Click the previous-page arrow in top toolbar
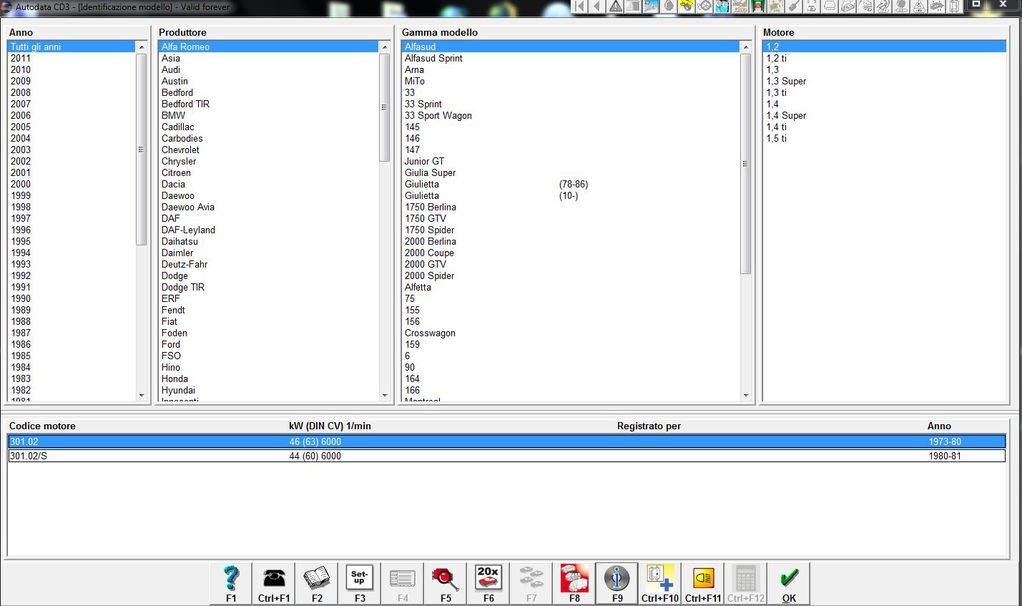 [596, 7]
